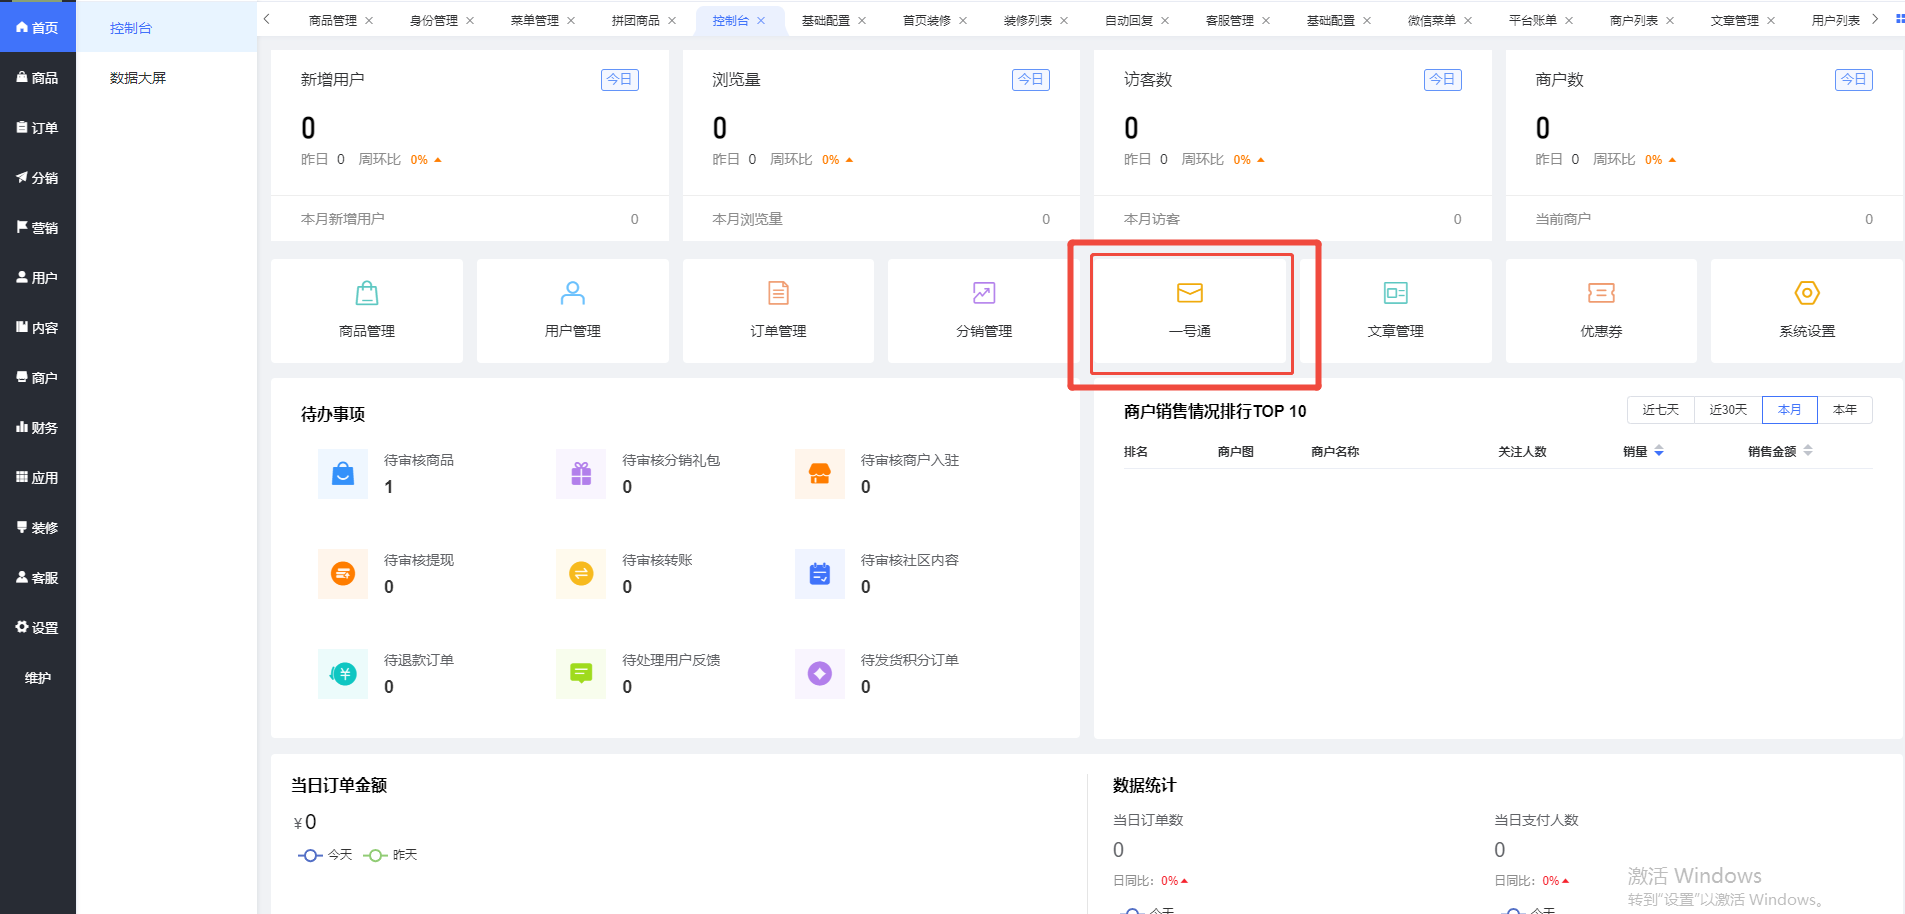1905x914 pixels.
Task: Open 营销 in the left sidebar
Action: [x=38, y=228]
